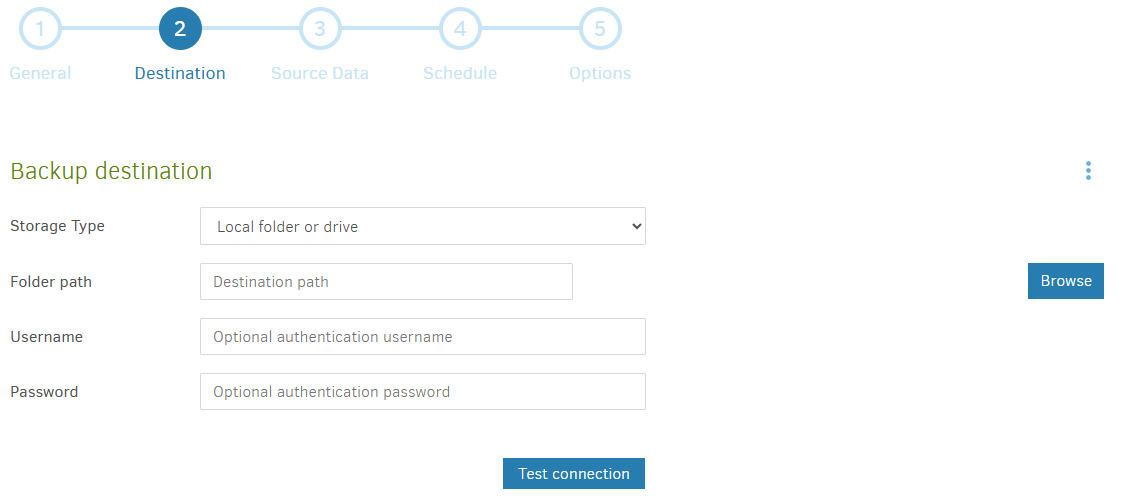
Task: Click the Test connection button
Action: click(x=573, y=474)
